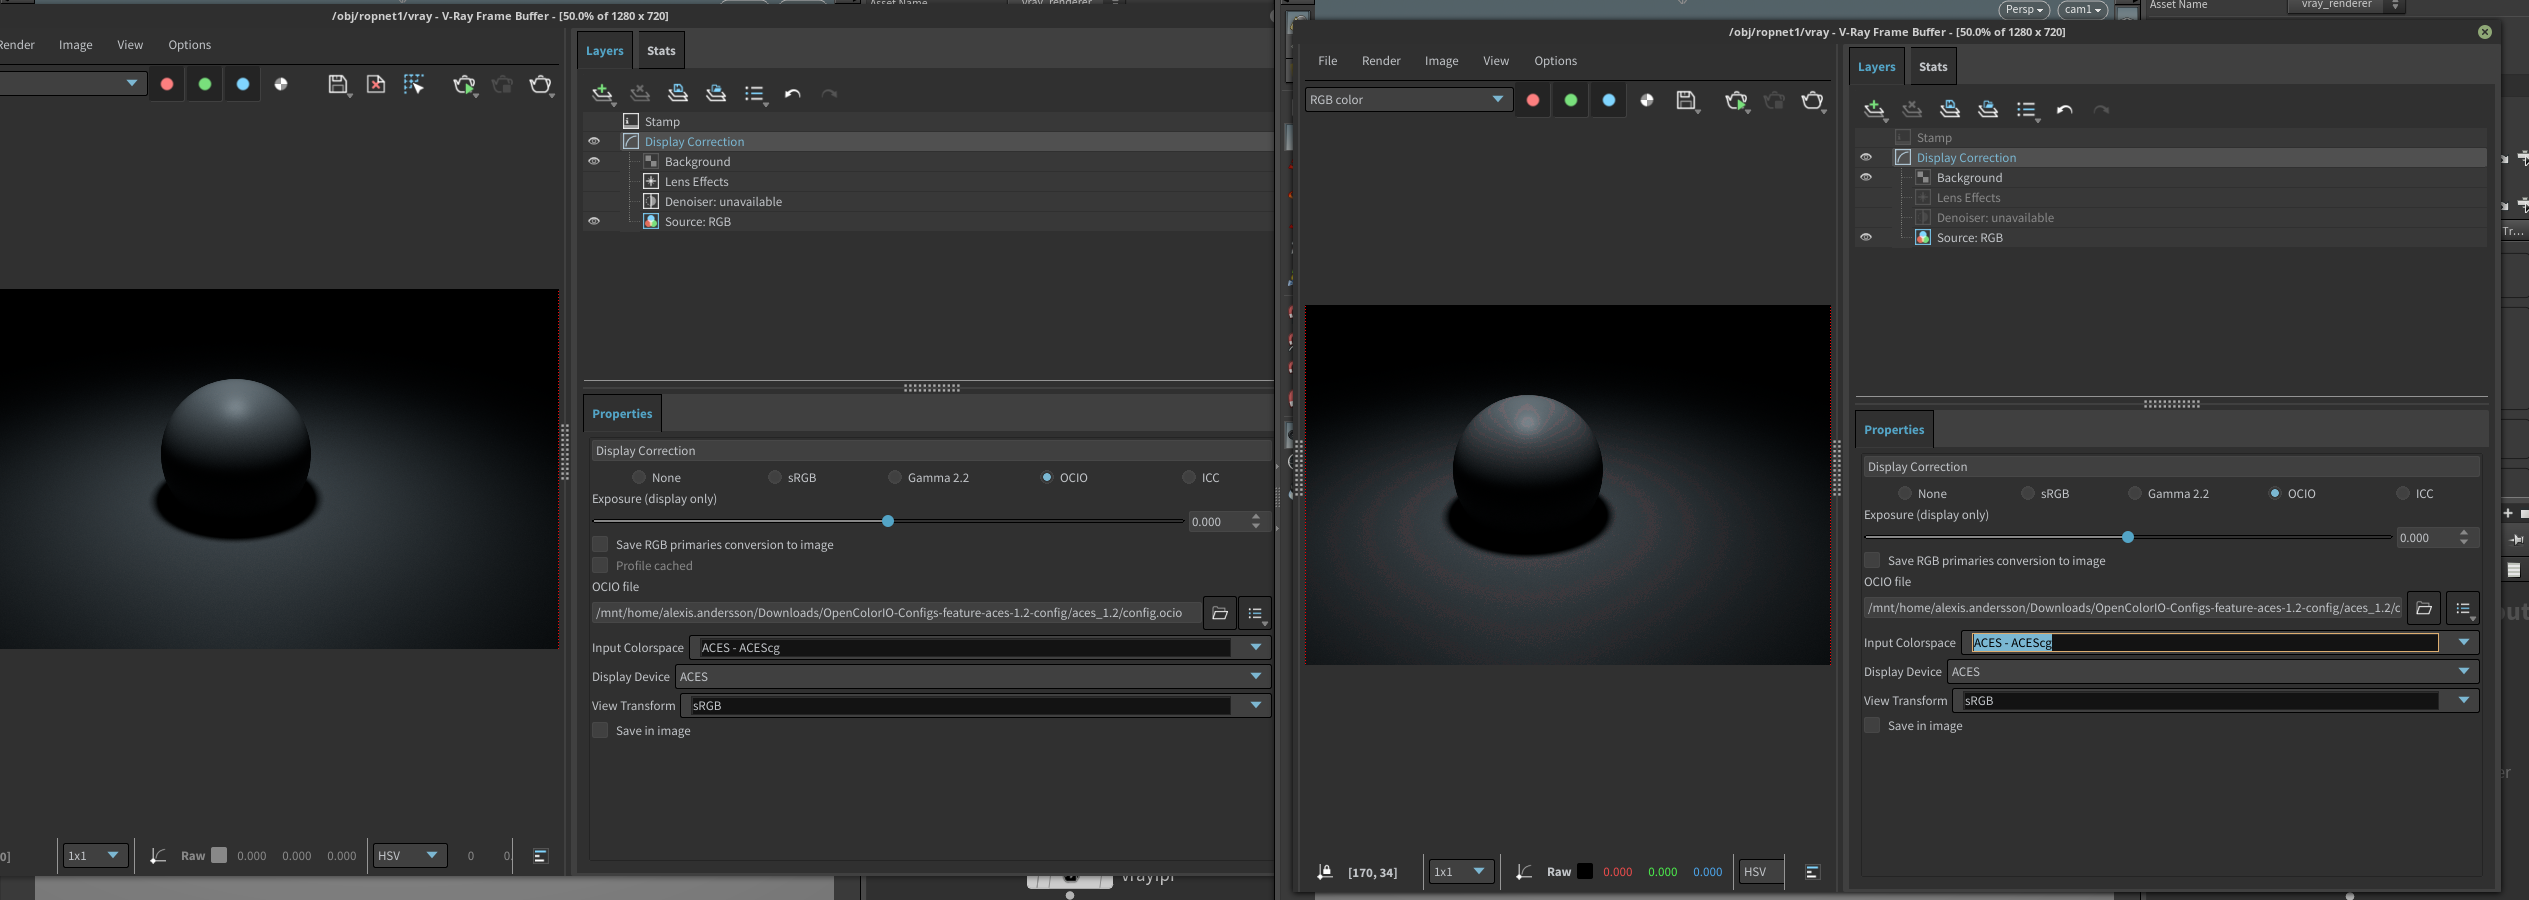This screenshot has width=2529, height=900.
Task: Switch to Stats tab in right window
Action: [1933, 67]
